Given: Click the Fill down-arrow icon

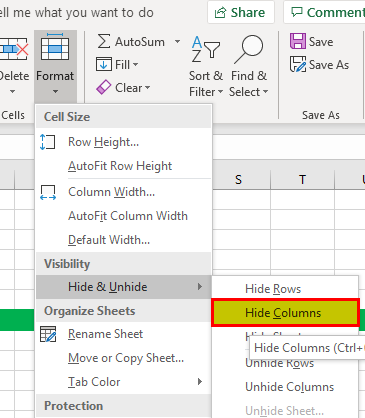Looking at the screenshot, I should (x=104, y=64).
